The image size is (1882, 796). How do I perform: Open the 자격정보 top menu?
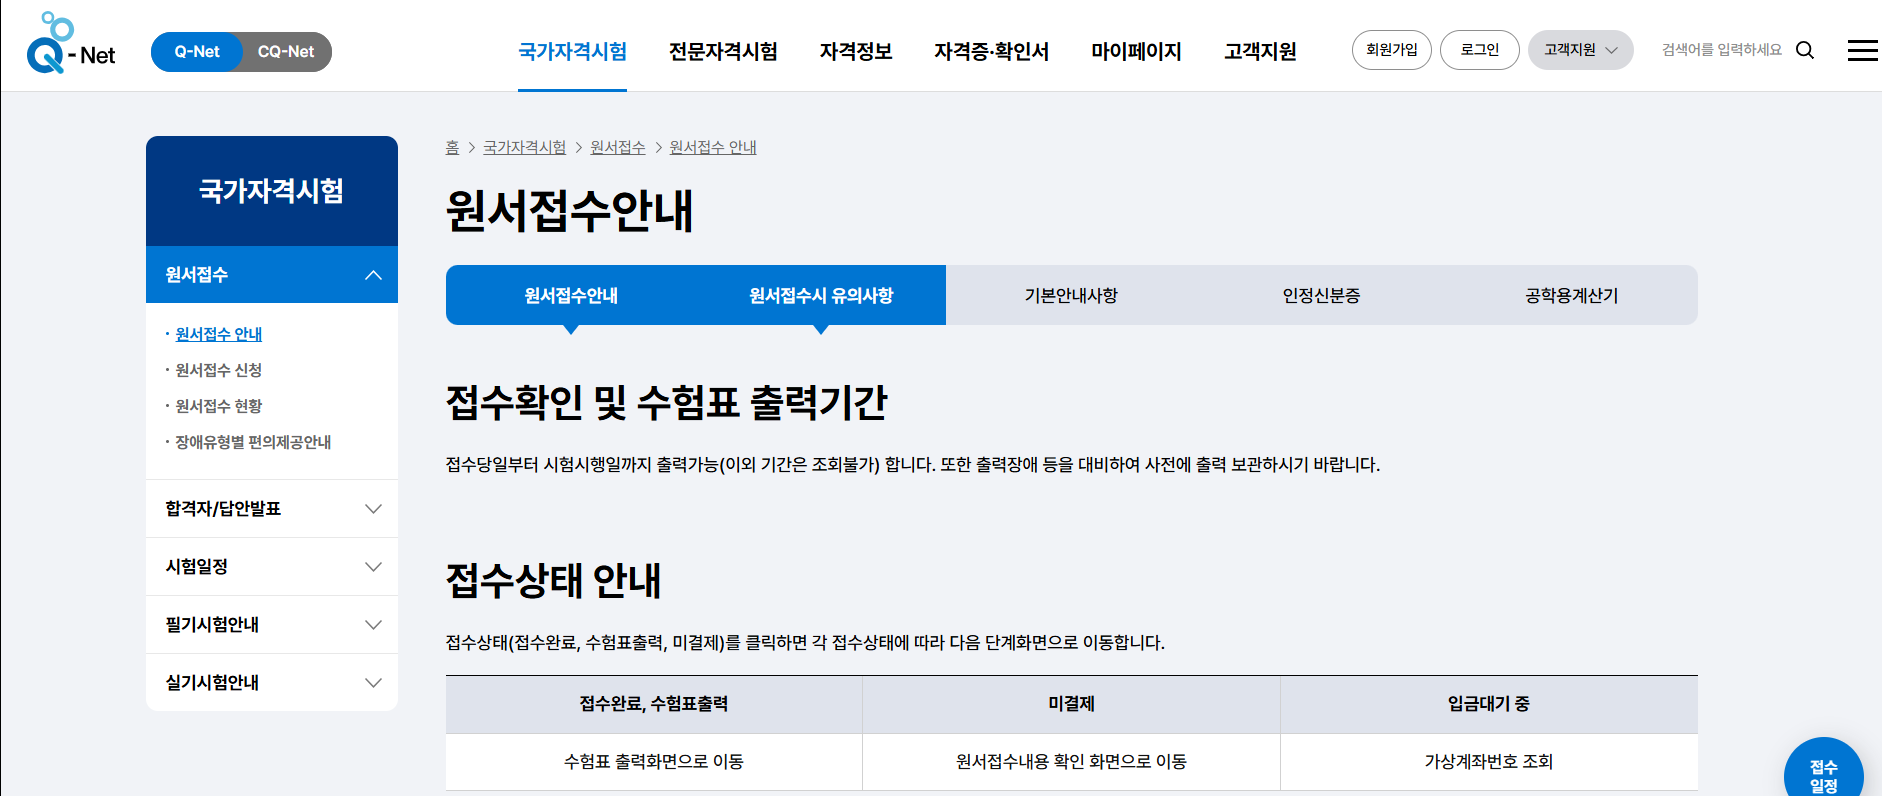856,51
